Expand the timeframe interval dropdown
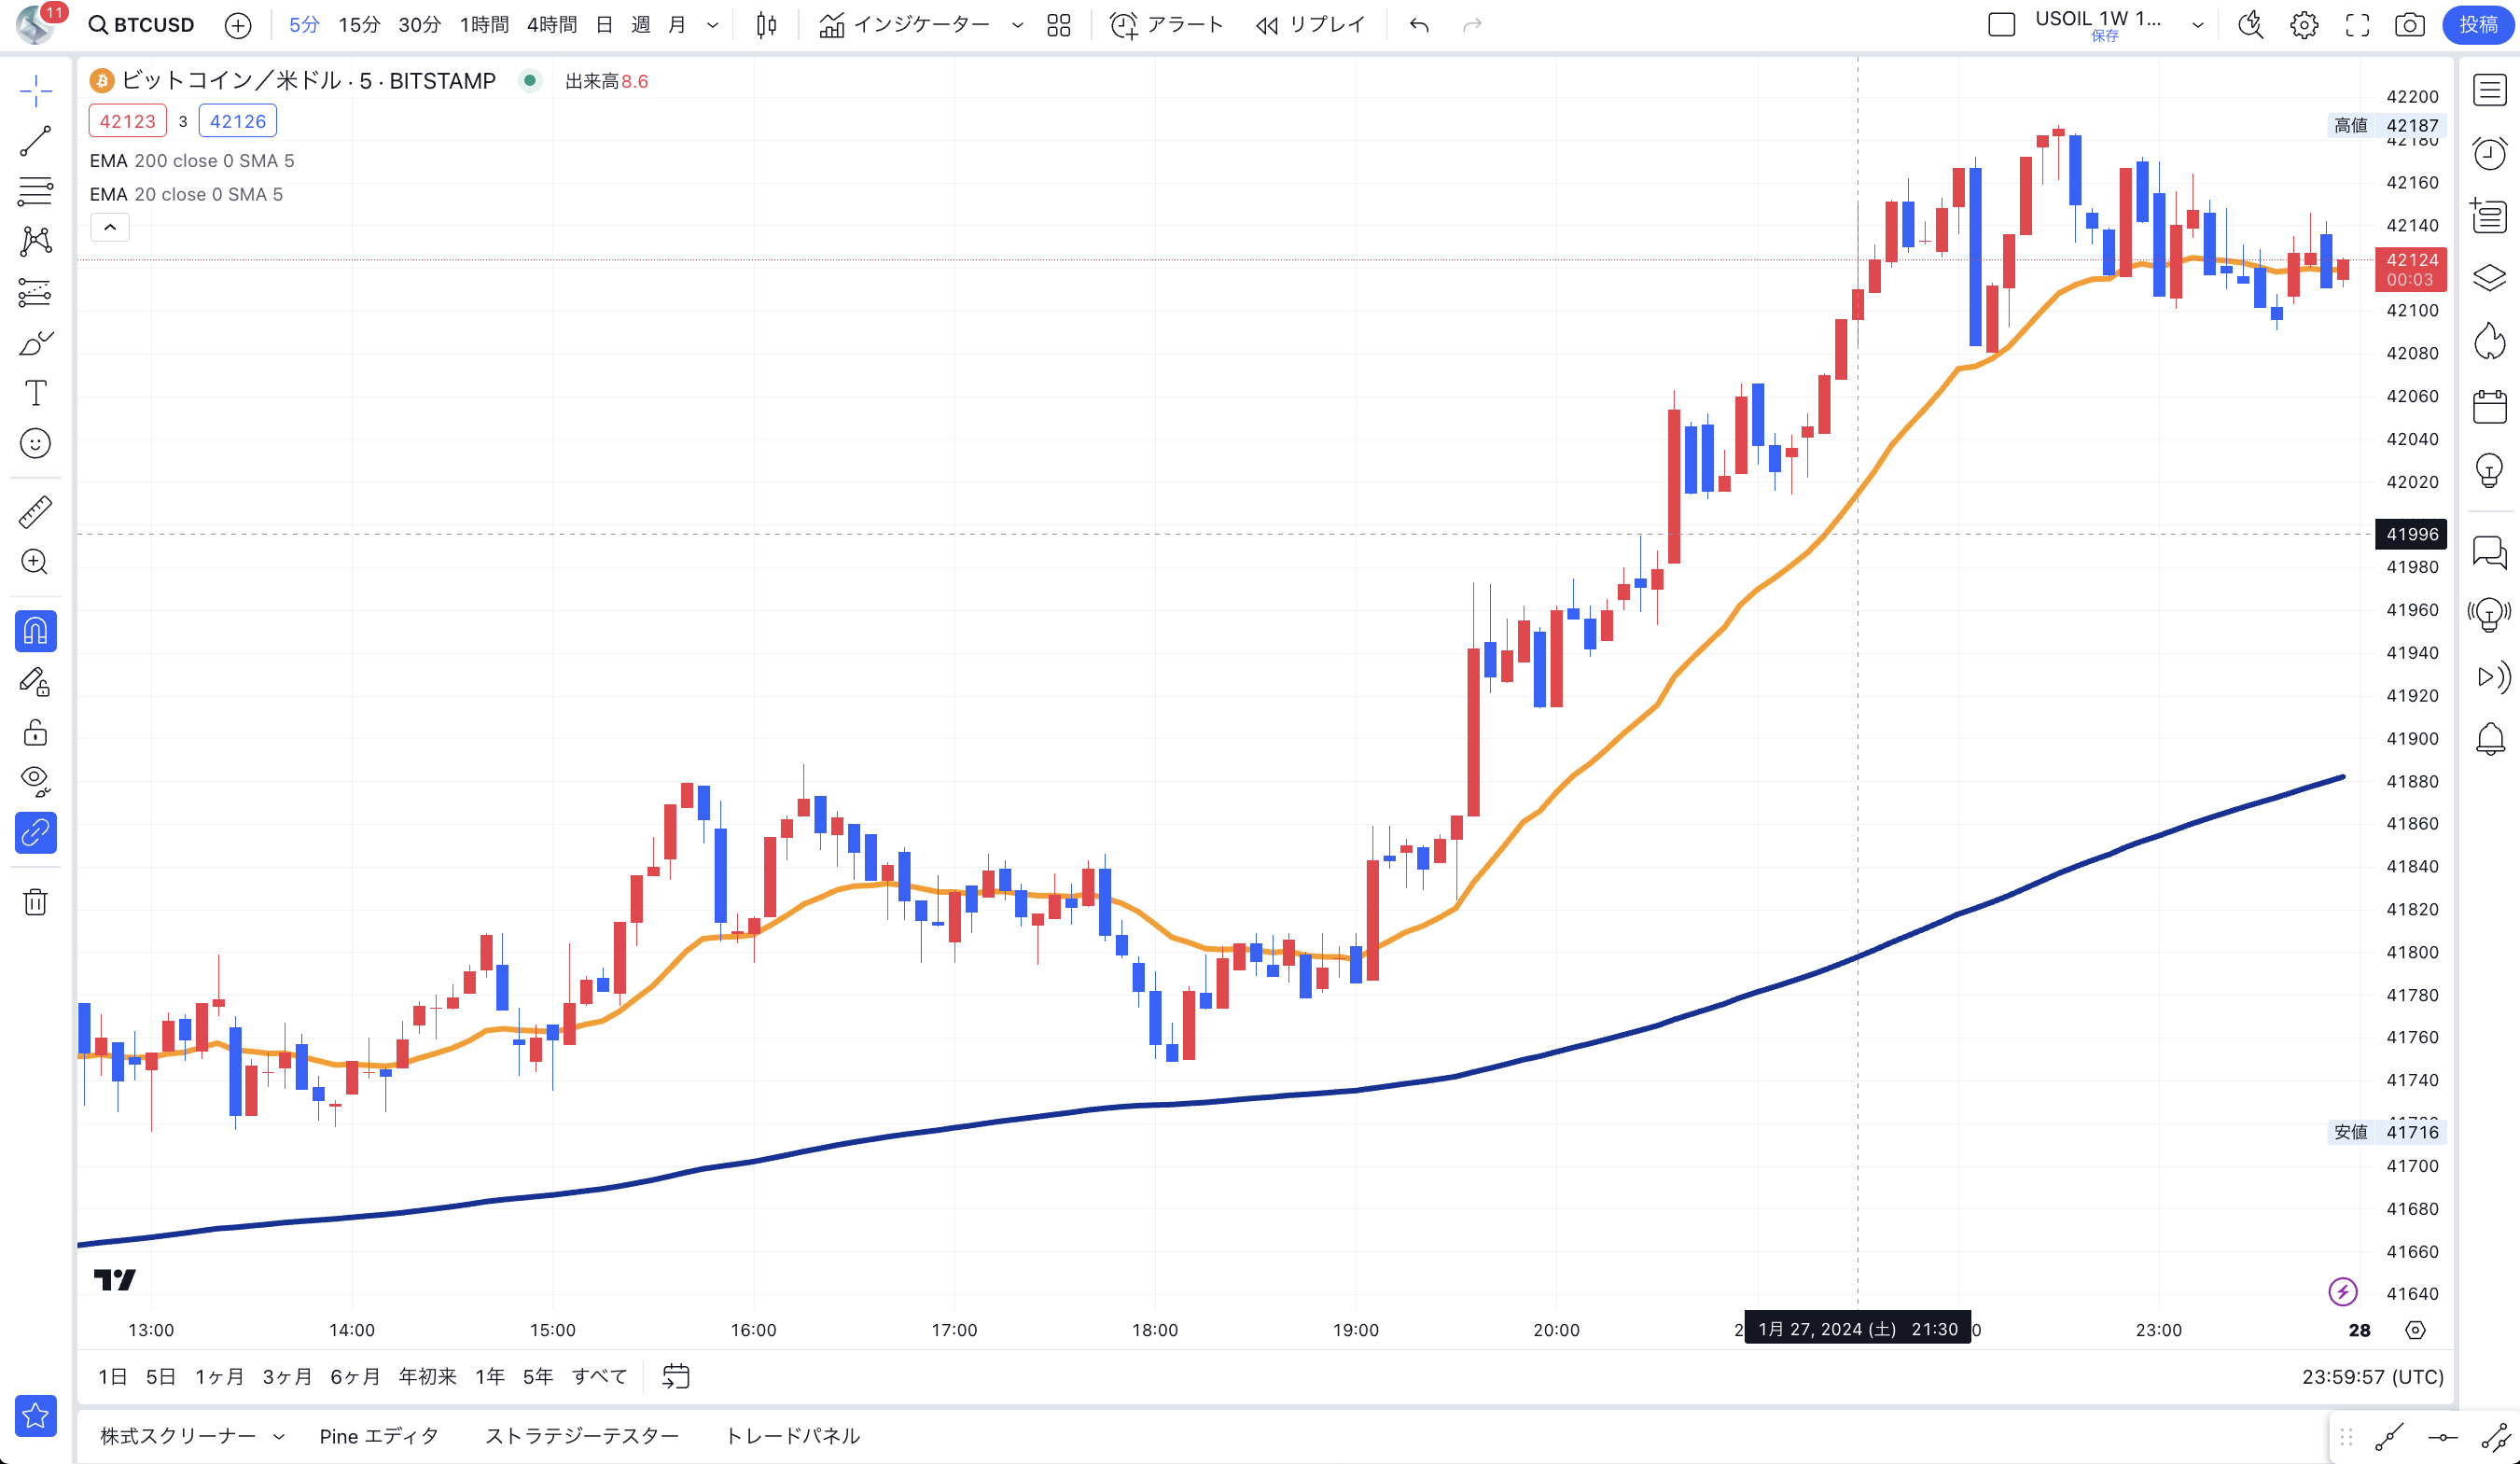 pos(713,25)
